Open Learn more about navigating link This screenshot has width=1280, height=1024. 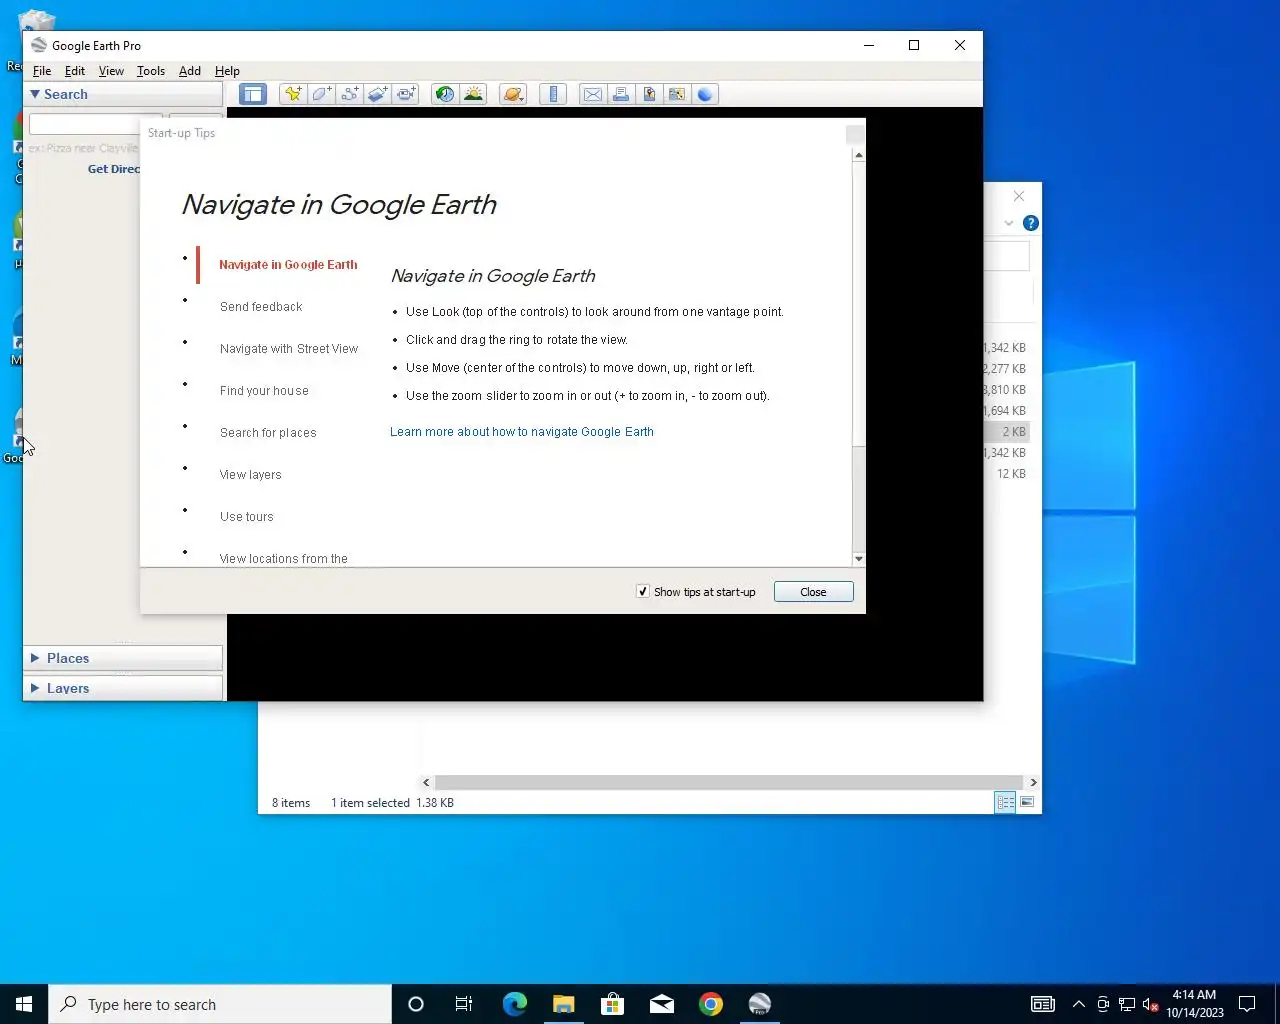point(522,432)
